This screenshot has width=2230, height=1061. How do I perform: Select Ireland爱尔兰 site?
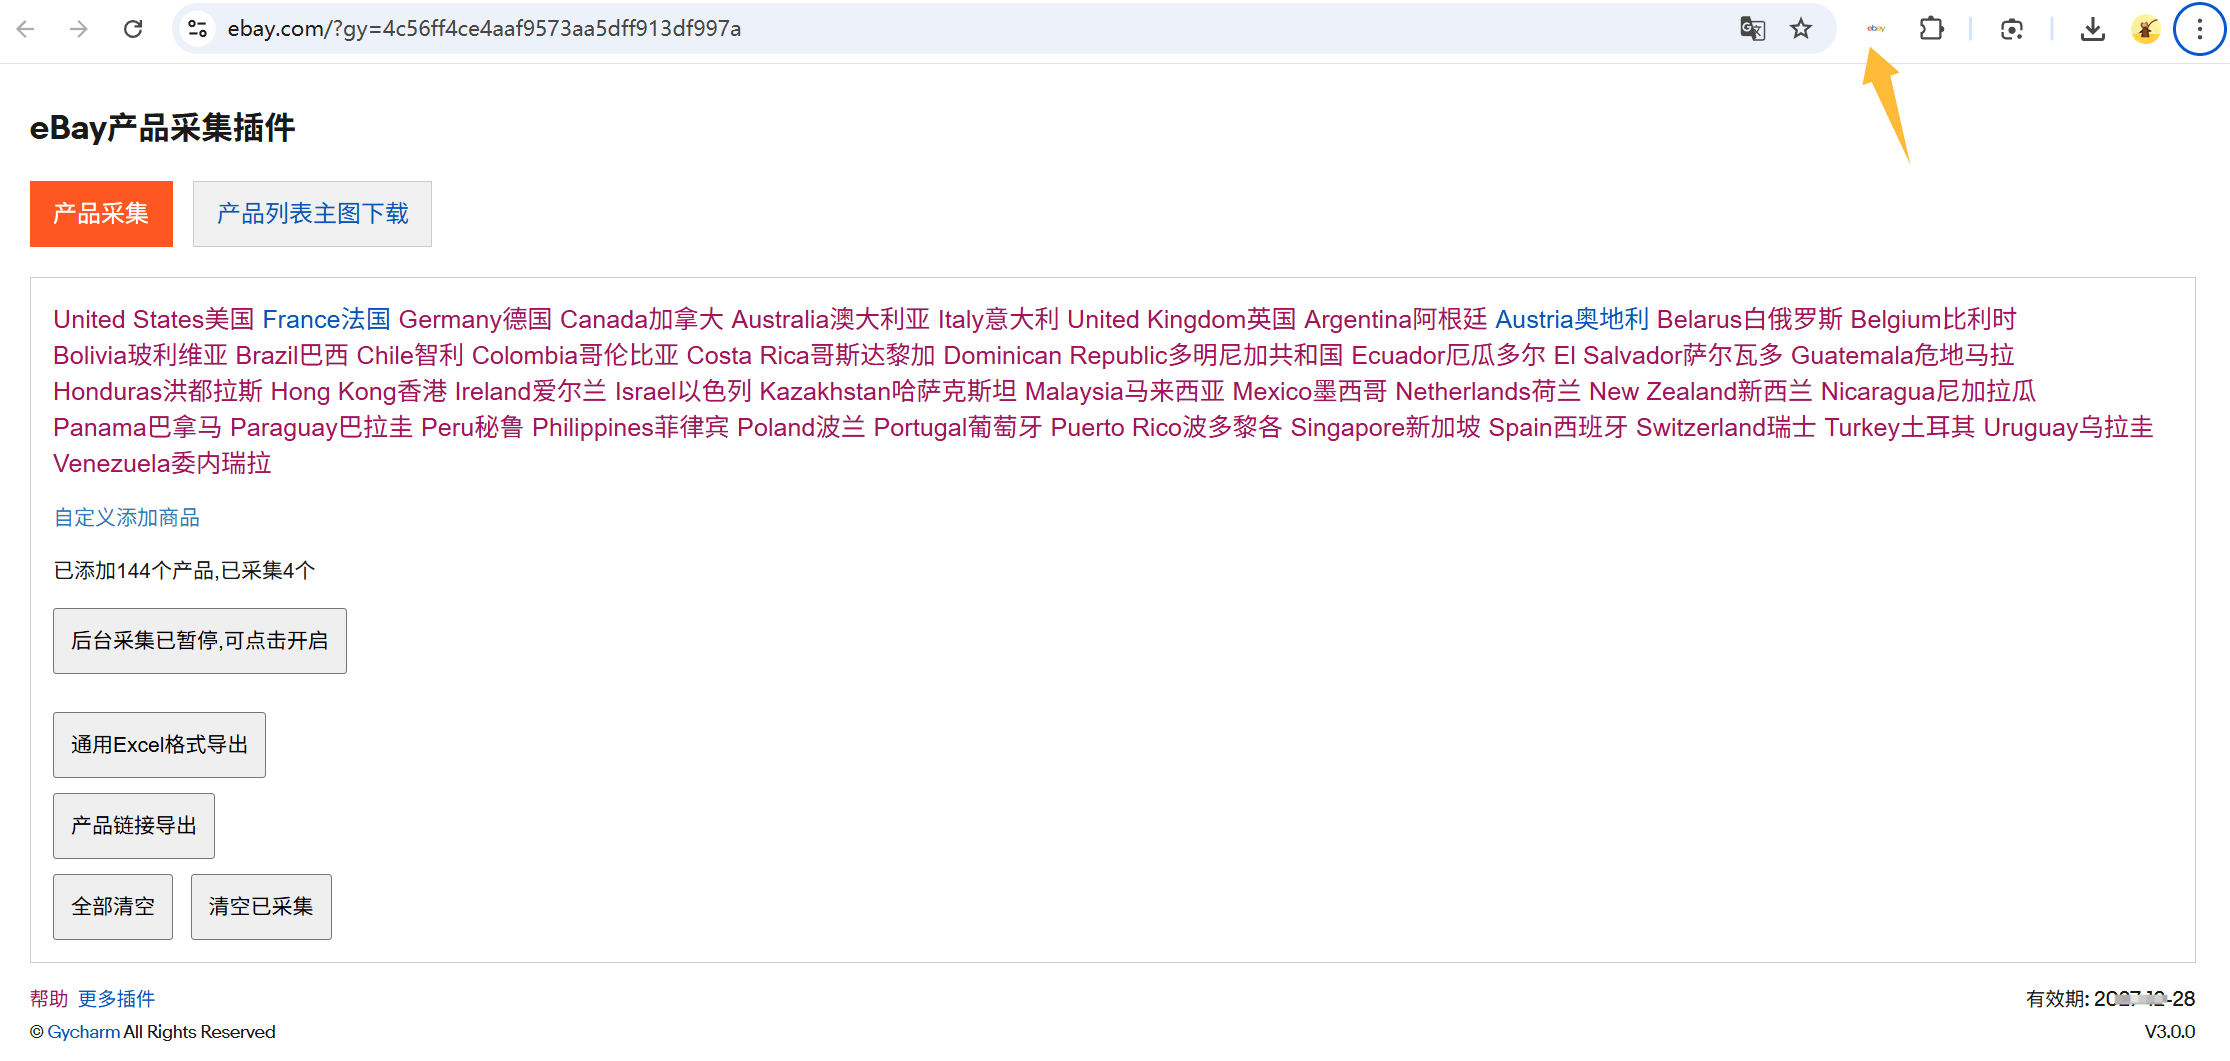pyautogui.click(x=530, y=392)
